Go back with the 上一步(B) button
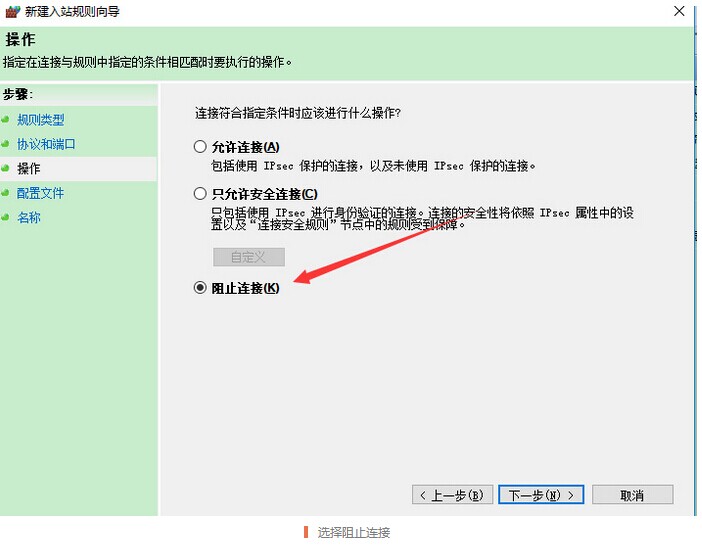Image resolution: width=702 pixels, height=552 pixels. click(x=452, y=495)
